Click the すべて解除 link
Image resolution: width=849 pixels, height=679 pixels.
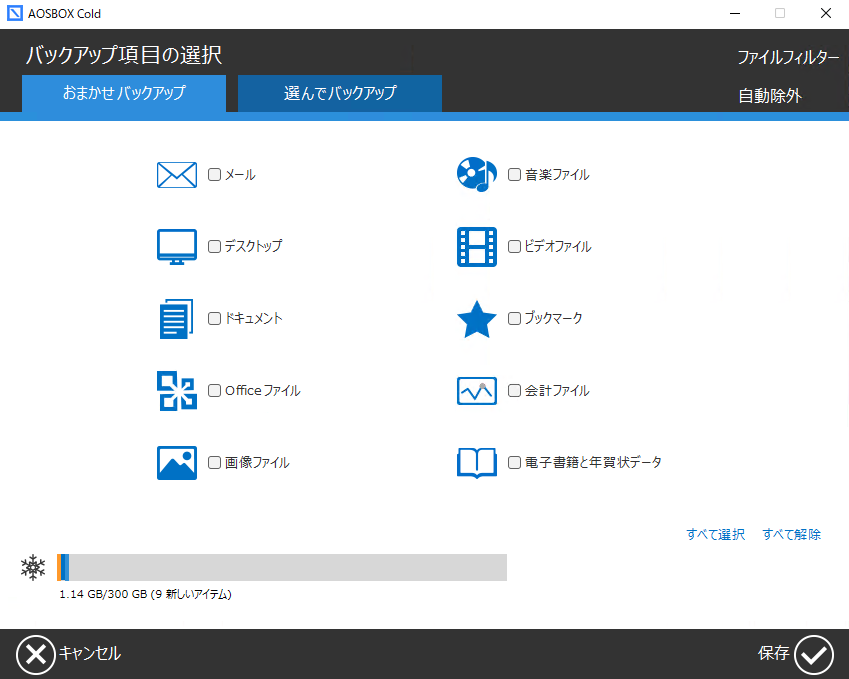point(791,535)
